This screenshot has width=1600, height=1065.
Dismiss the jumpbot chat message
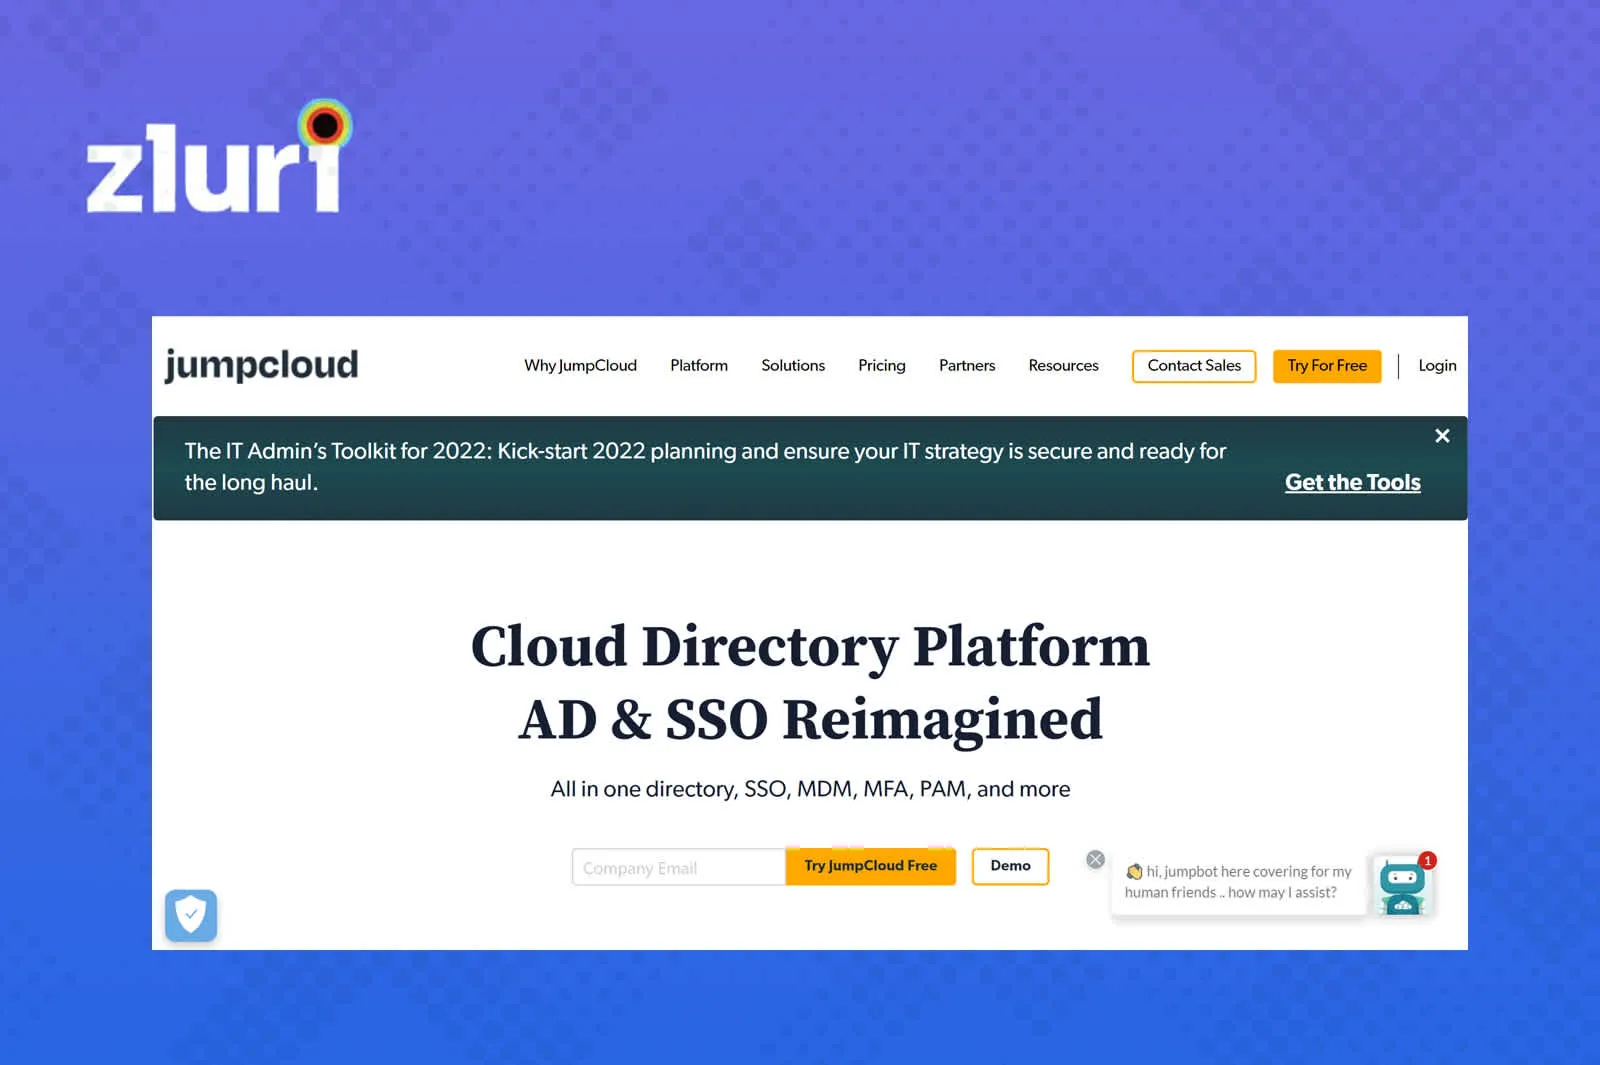1096,859
